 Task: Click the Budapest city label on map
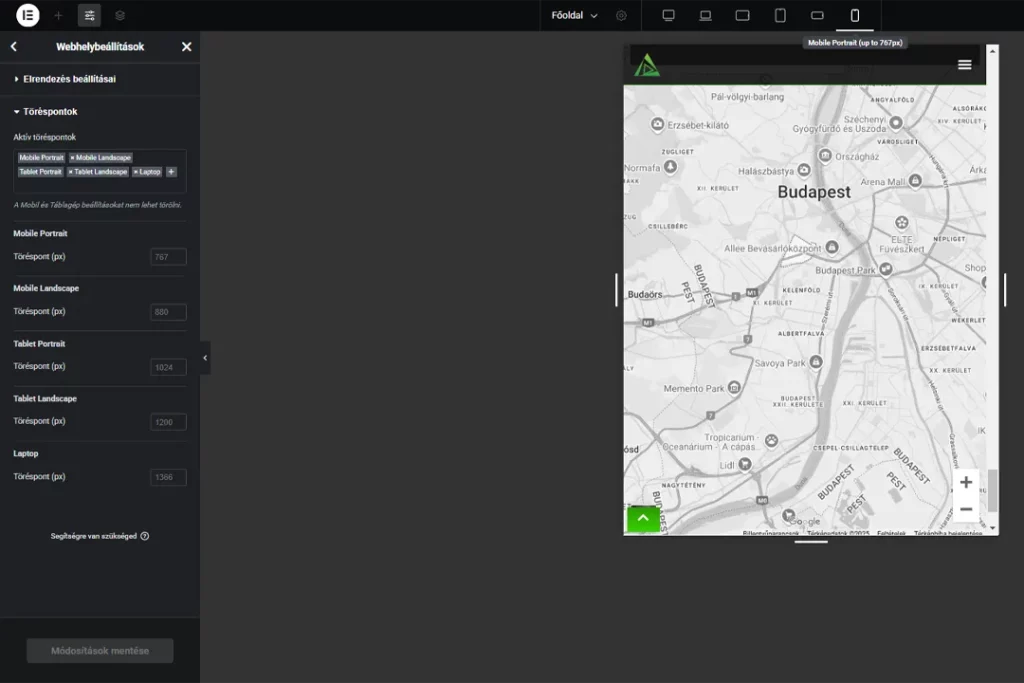point(814,192)
